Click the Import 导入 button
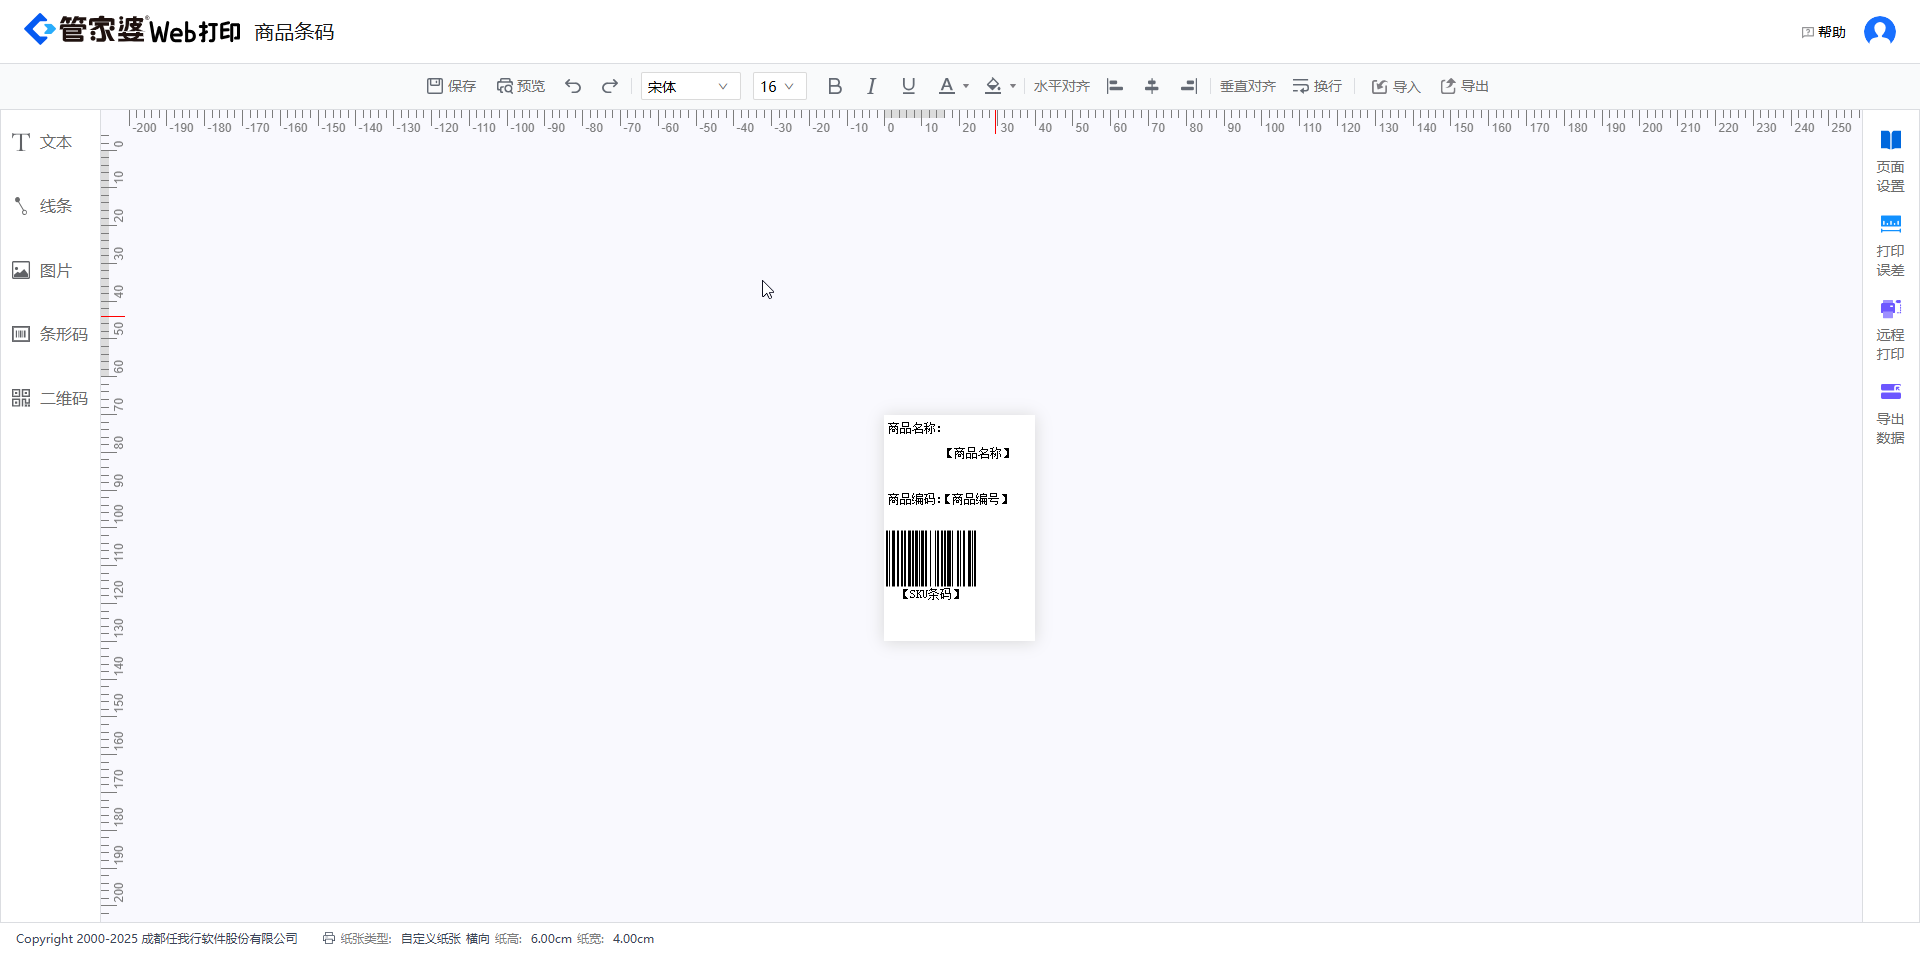Image resolution: width=1920 pixels, height=953 pixels. point(1396,86)
